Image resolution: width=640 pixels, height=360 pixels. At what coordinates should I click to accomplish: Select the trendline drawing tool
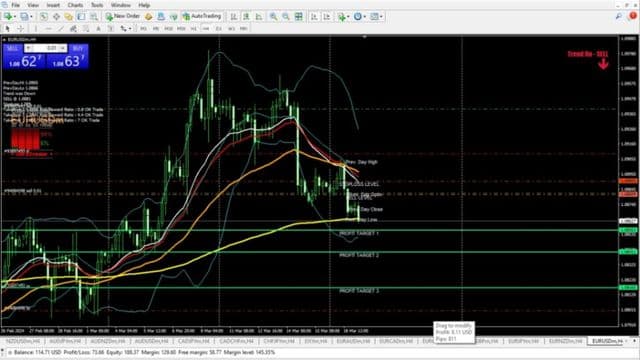[x=60, y=29]
